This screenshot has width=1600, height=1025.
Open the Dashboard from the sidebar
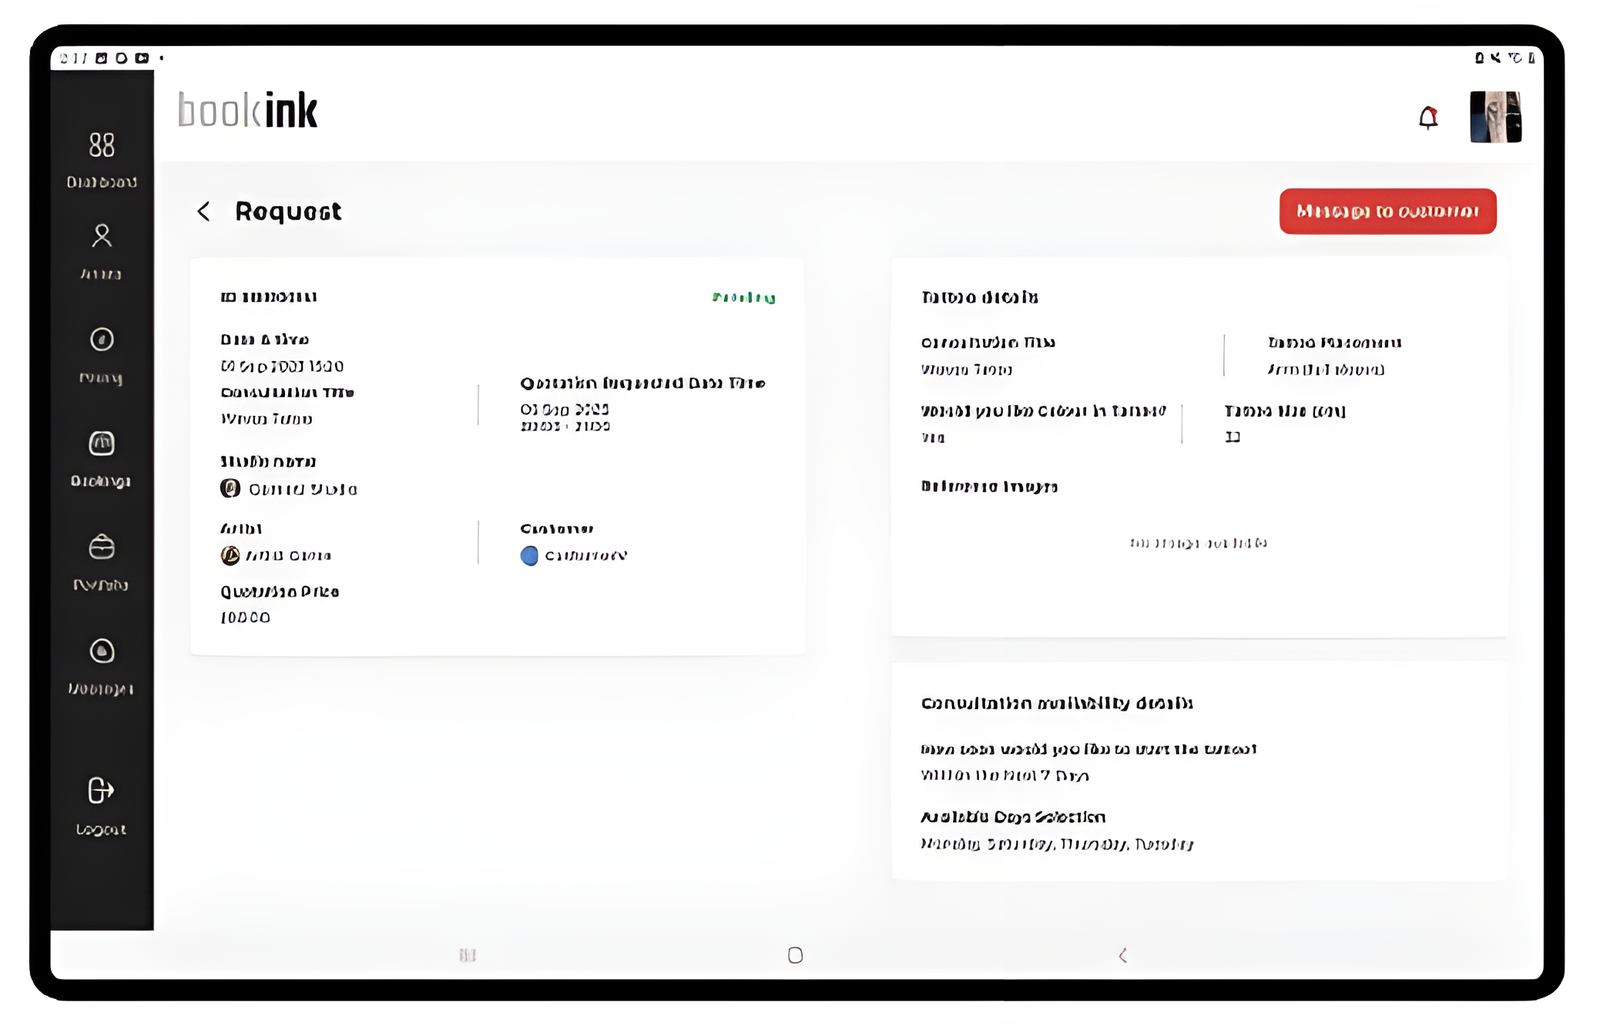[101, 158]
